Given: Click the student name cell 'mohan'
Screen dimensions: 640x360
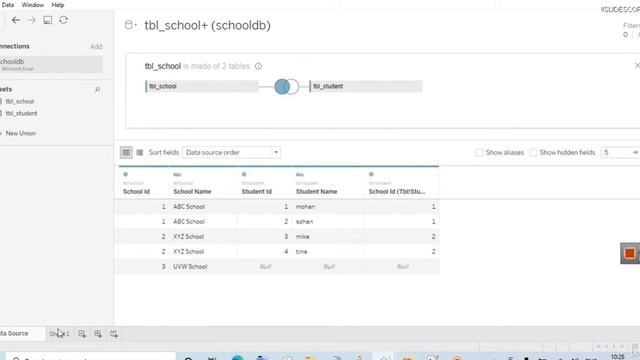Looking at the screenshot, I should (305, 207).
